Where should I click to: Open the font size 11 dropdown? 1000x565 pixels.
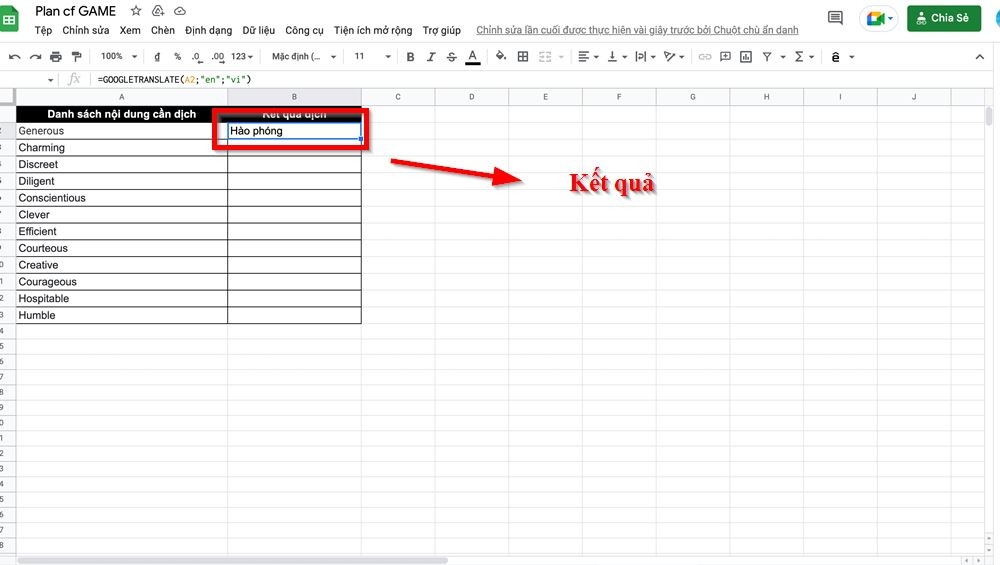pyautogui.click(x=372, y=56)
